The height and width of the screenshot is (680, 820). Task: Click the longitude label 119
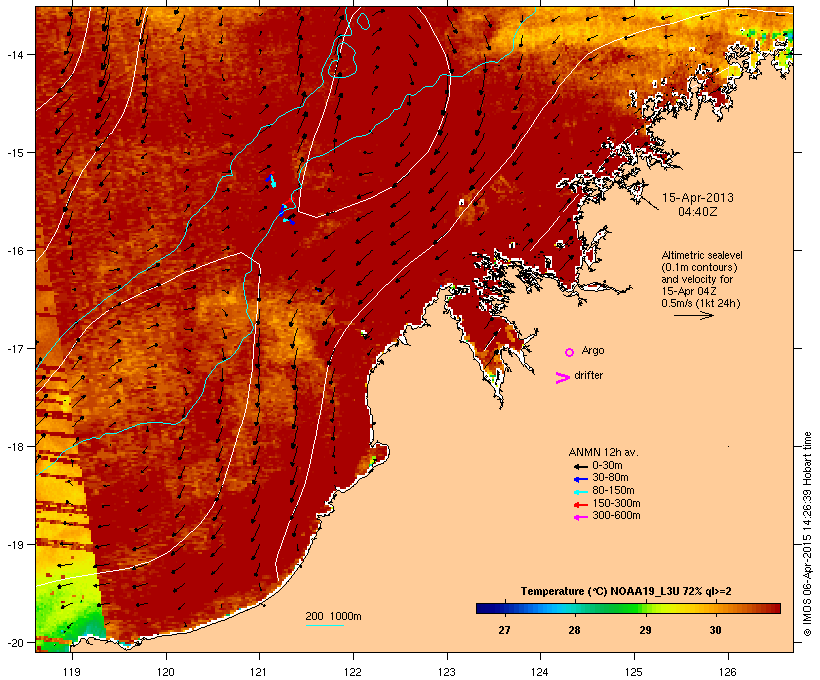point(72,672)
